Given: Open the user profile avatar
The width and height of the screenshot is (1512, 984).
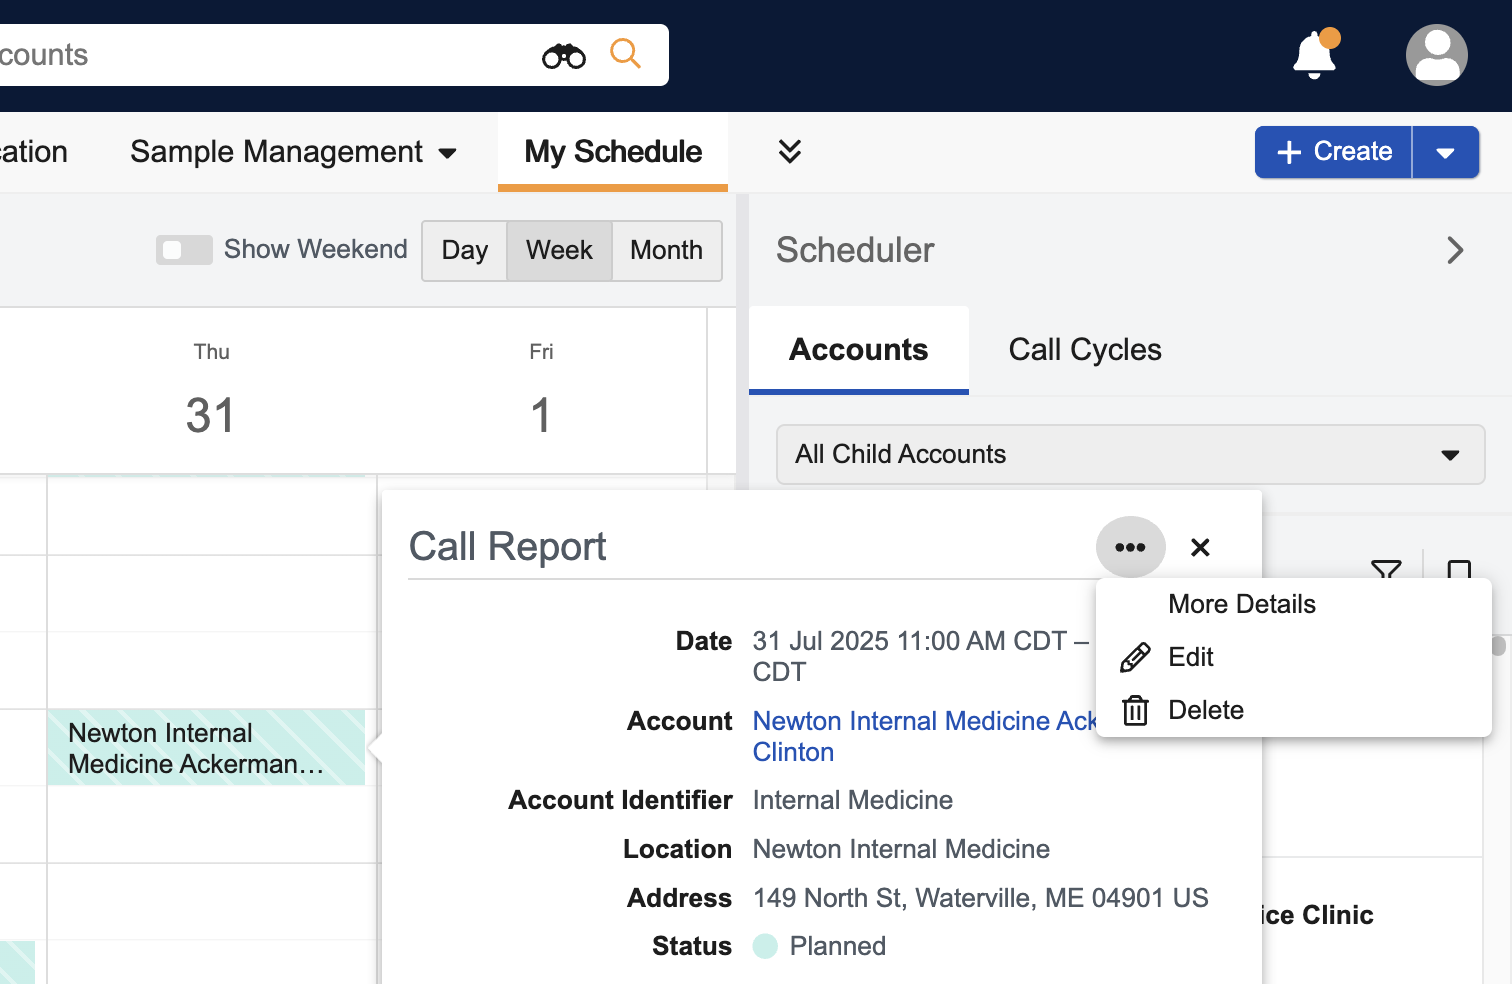Looking at the screenshot, I should click(x=1436, y=55).
